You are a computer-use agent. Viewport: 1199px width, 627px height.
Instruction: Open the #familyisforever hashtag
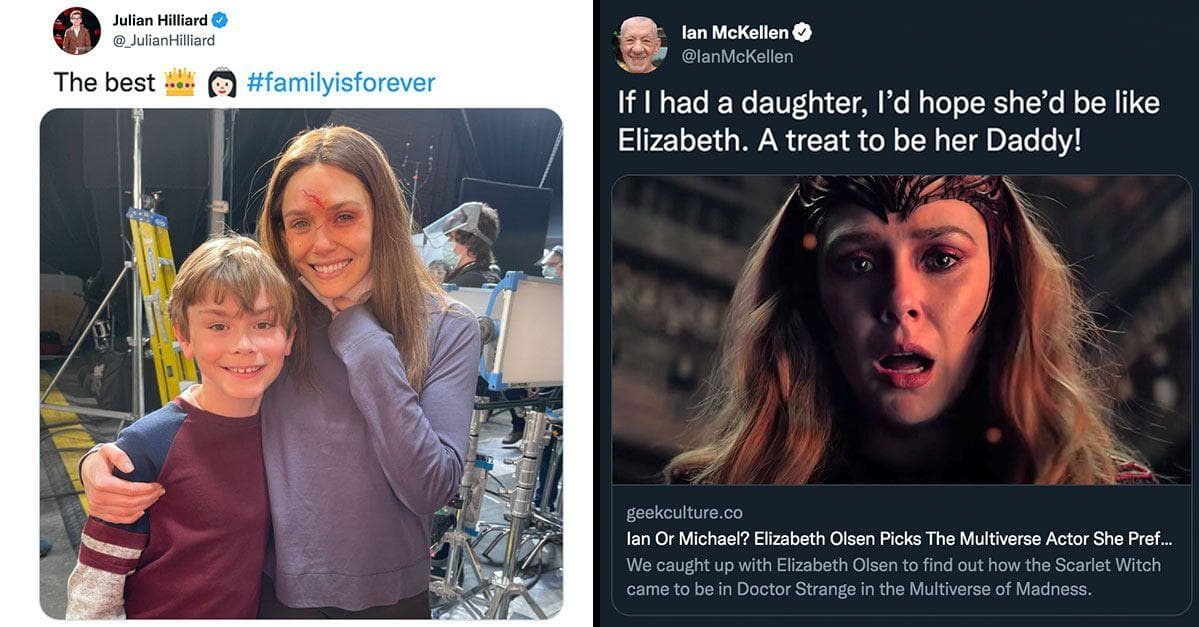tap(340, 82)
